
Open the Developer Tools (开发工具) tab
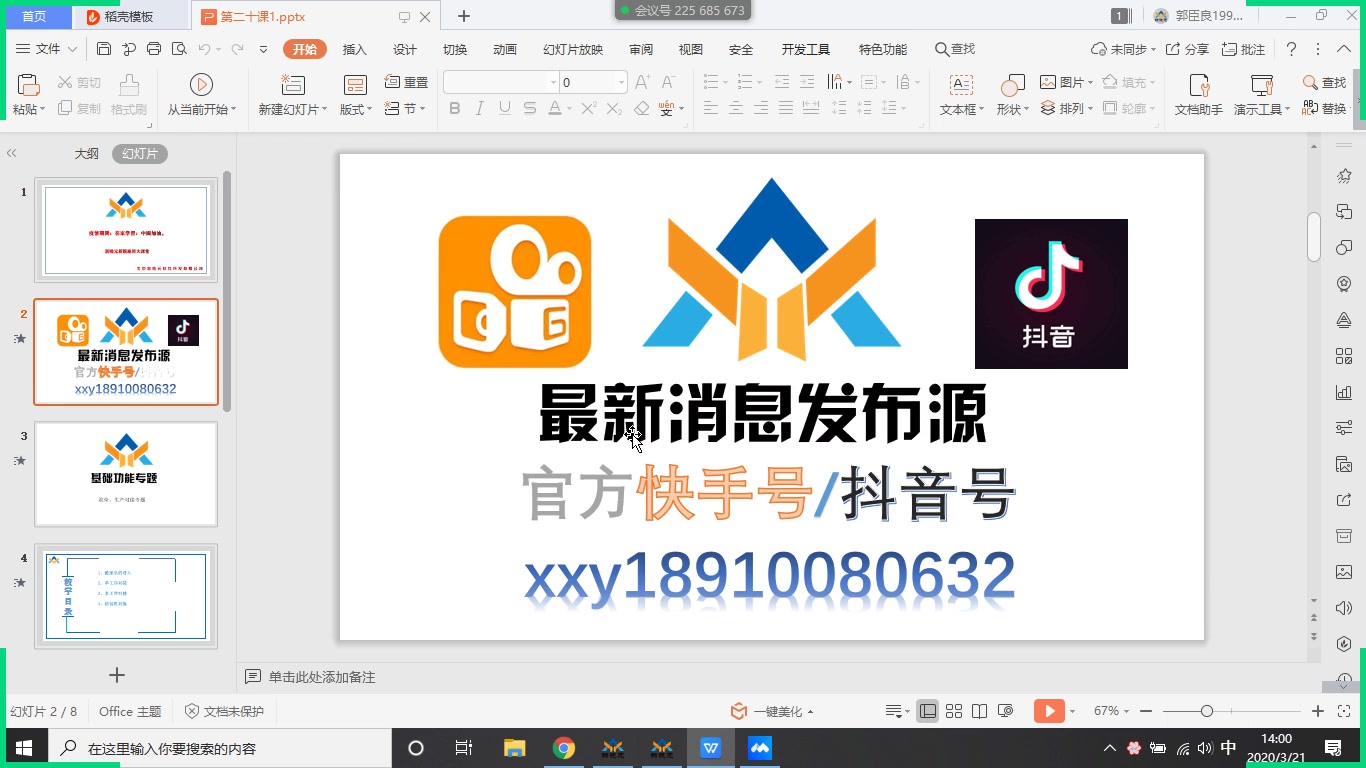[x=806, y=49]
